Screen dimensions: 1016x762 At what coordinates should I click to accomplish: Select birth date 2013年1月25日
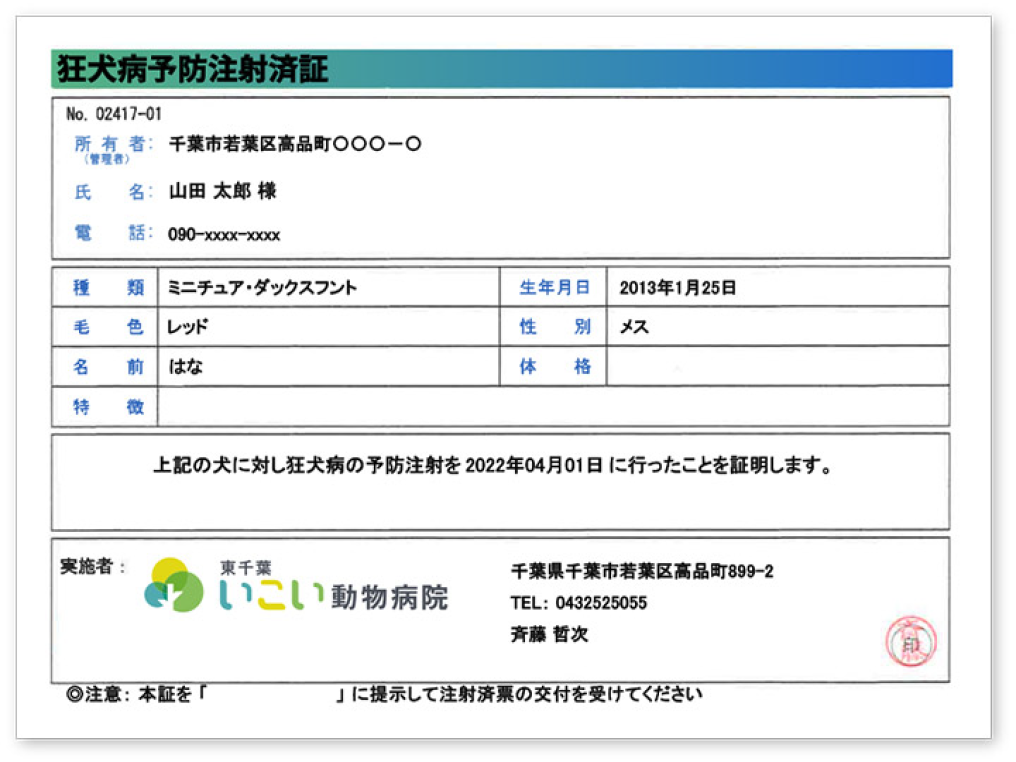coord(677,287)
